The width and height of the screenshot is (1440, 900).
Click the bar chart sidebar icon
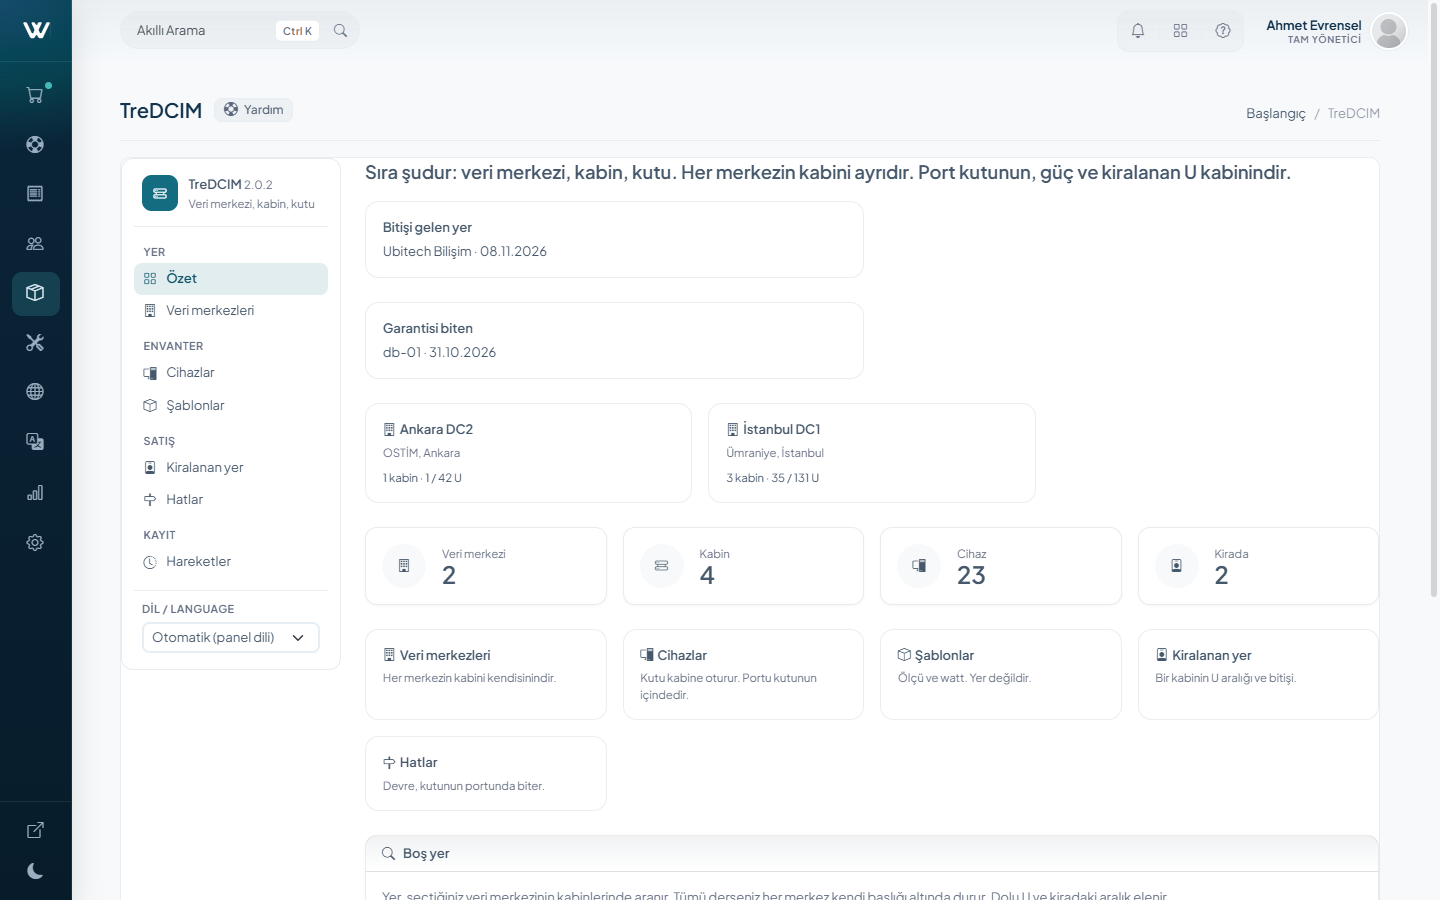35,492
